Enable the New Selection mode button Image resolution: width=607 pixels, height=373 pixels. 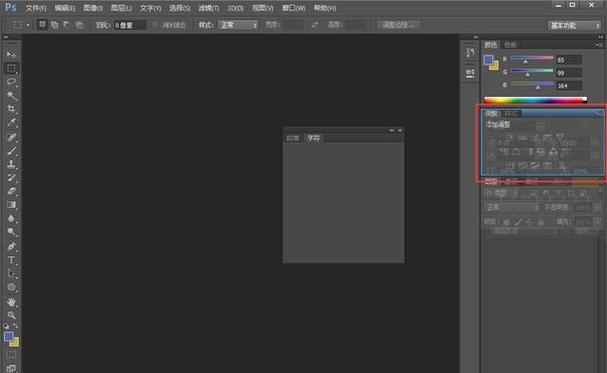point(42,25)
